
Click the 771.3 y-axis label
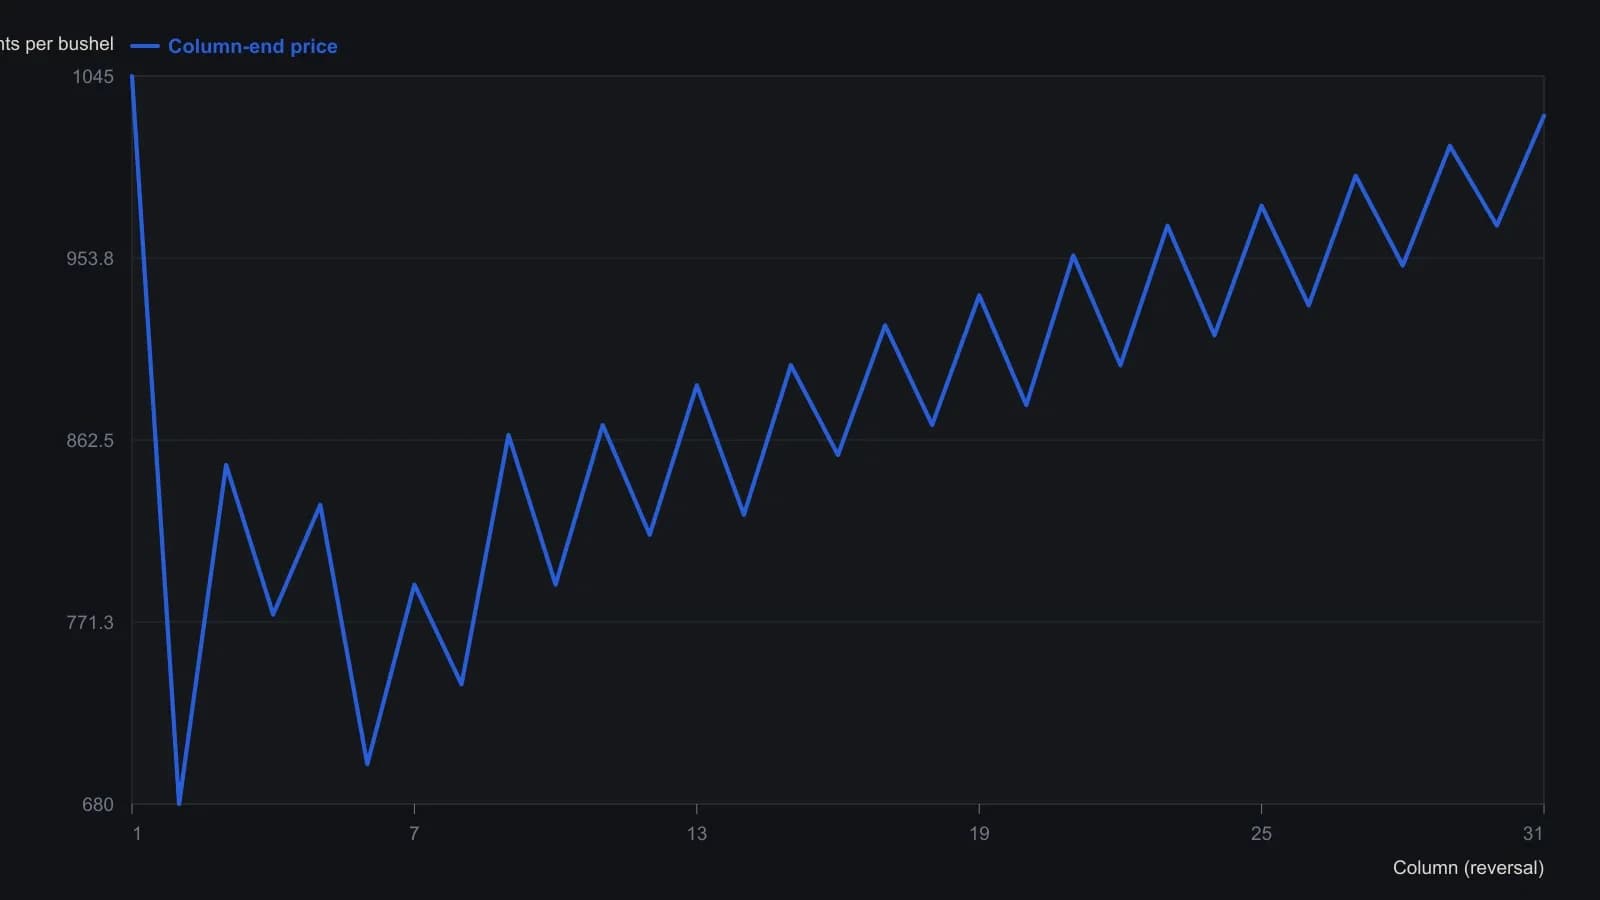point(91,623)
